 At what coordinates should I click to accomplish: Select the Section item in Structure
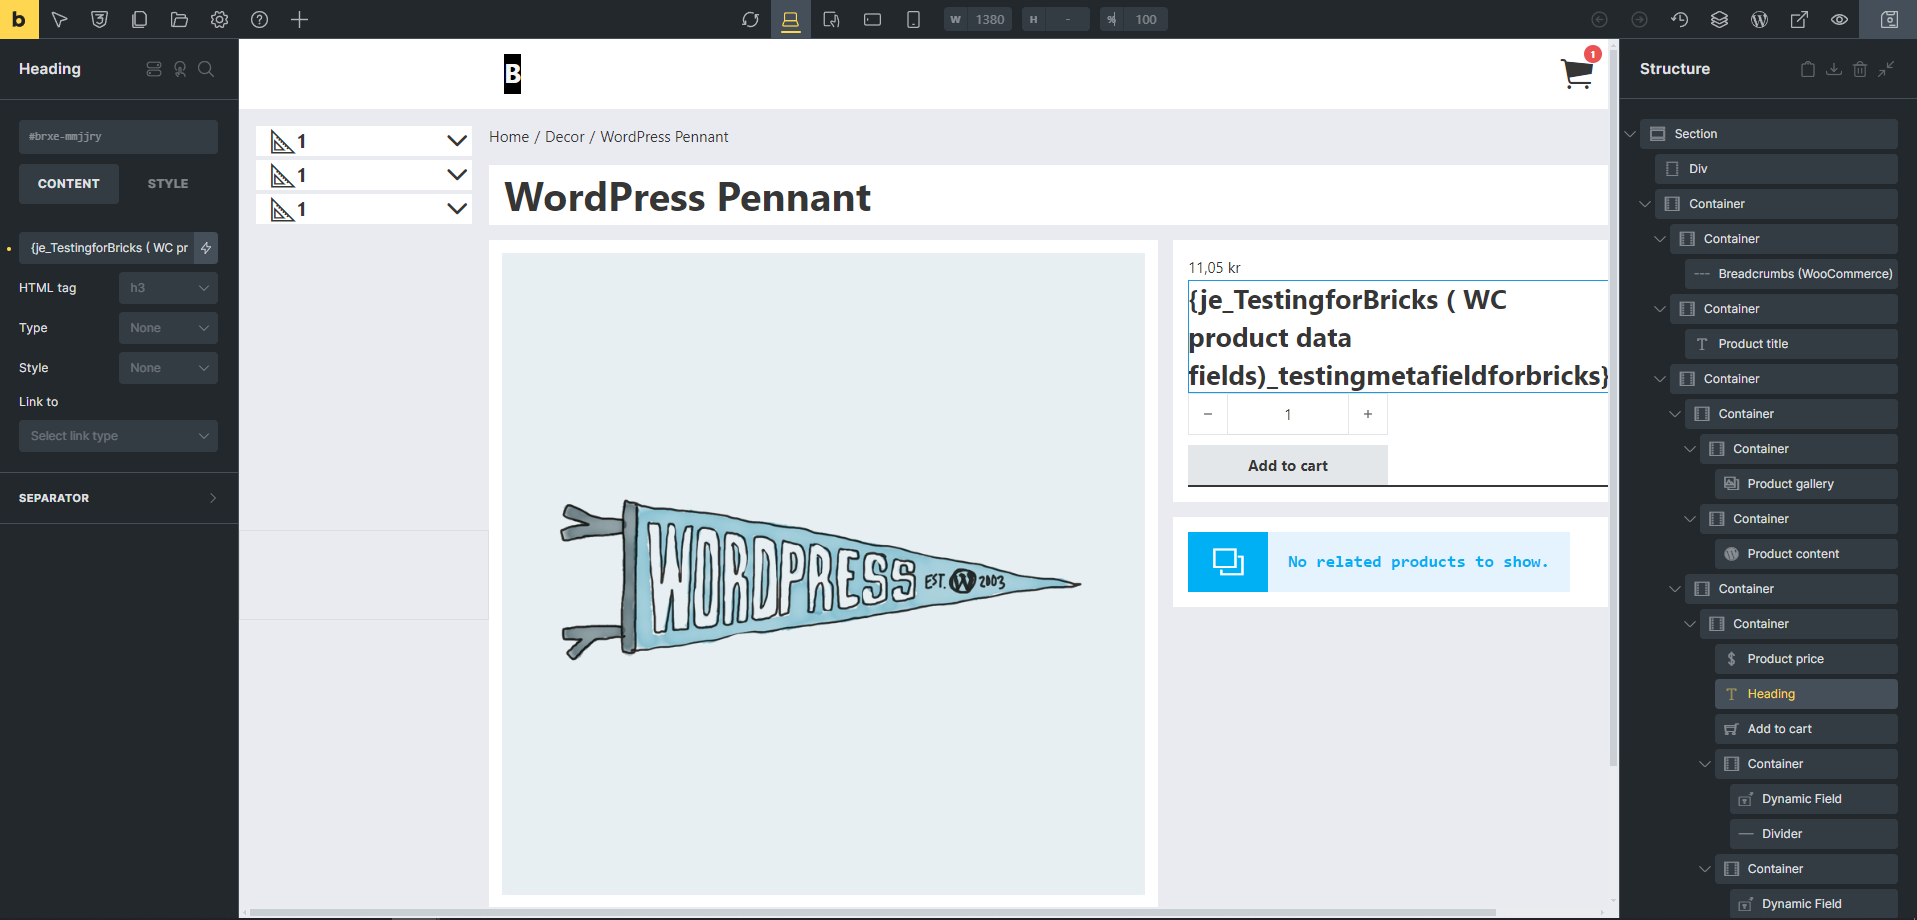pos(1769,134)
